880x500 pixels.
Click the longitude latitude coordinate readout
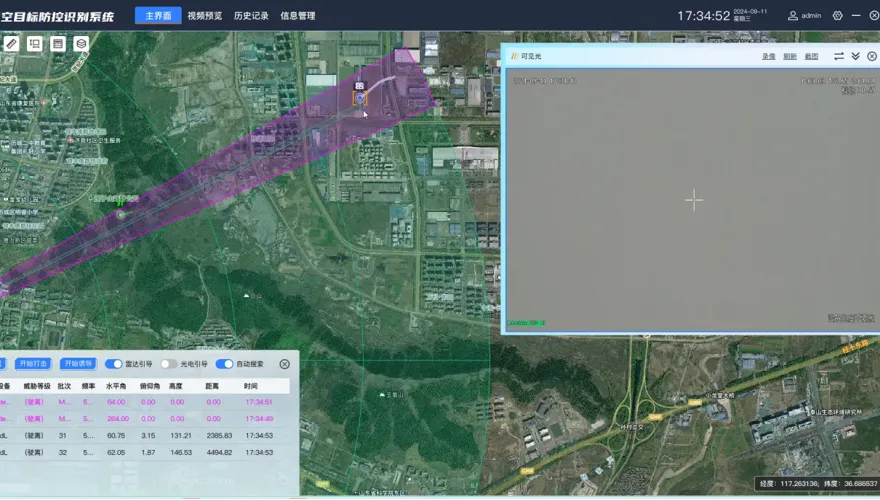[x=818, y=483]
